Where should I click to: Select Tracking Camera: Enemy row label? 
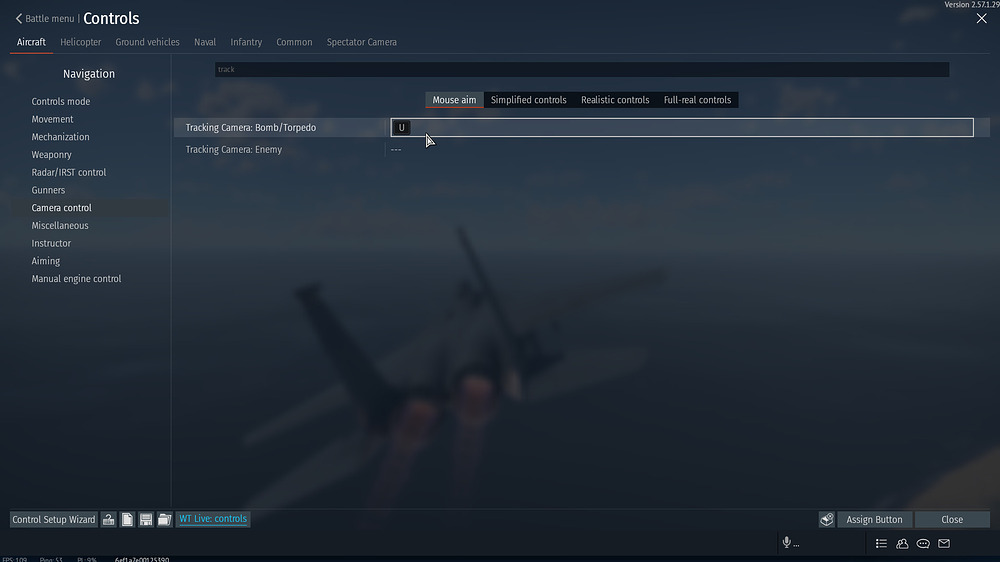pyautogui.click(x=233, y=149)
